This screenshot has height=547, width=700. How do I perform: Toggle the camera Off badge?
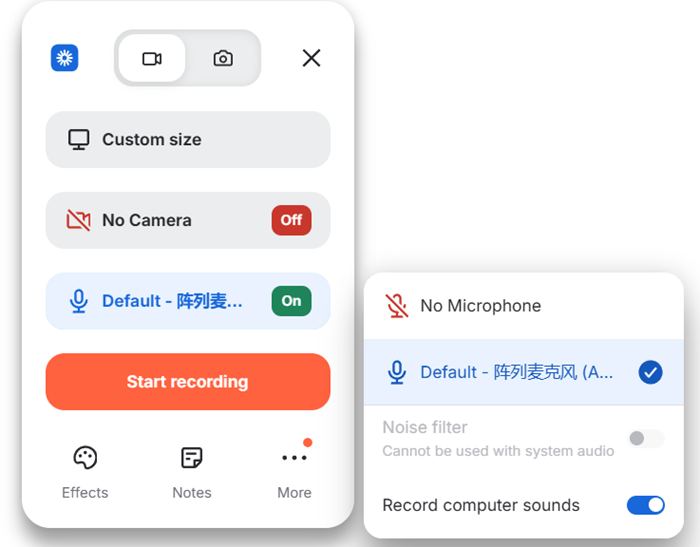click(292, 220)
